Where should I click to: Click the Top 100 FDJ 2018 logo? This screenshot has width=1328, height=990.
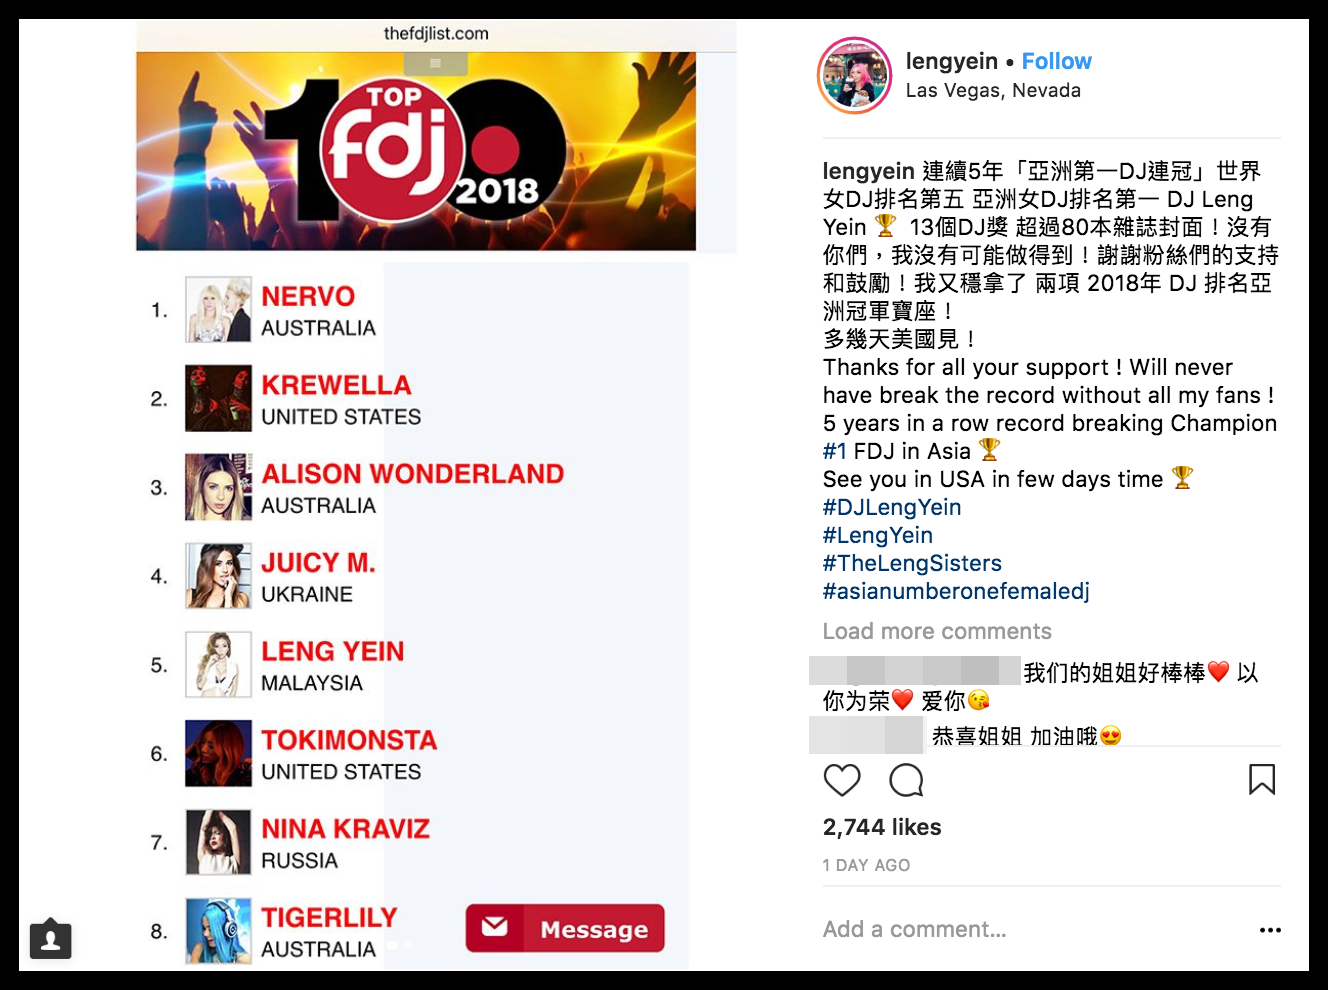point(416,150)
